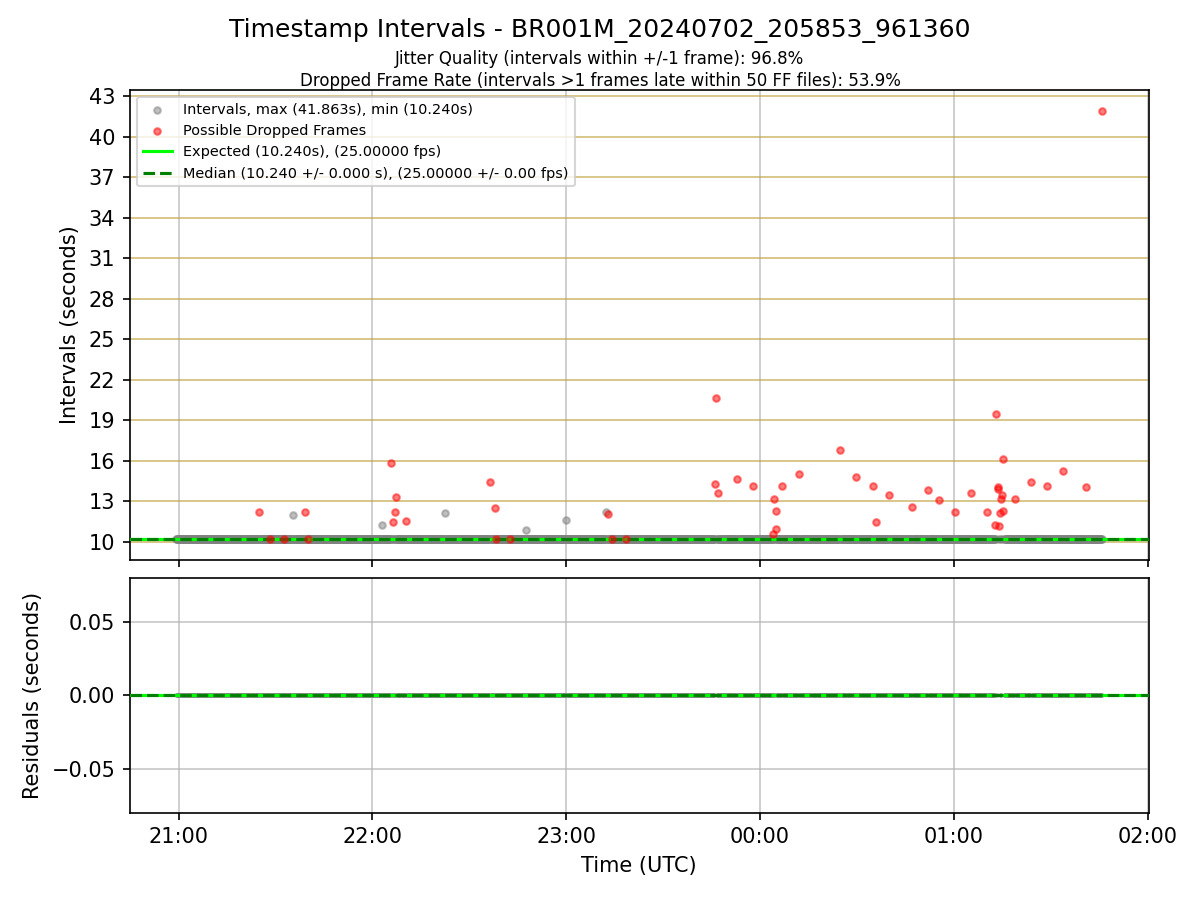
Task: Select legend text 'Intervals, max (41.863s), min (10.240s)'
Action: pyautogui.click(x=328, y=109)
